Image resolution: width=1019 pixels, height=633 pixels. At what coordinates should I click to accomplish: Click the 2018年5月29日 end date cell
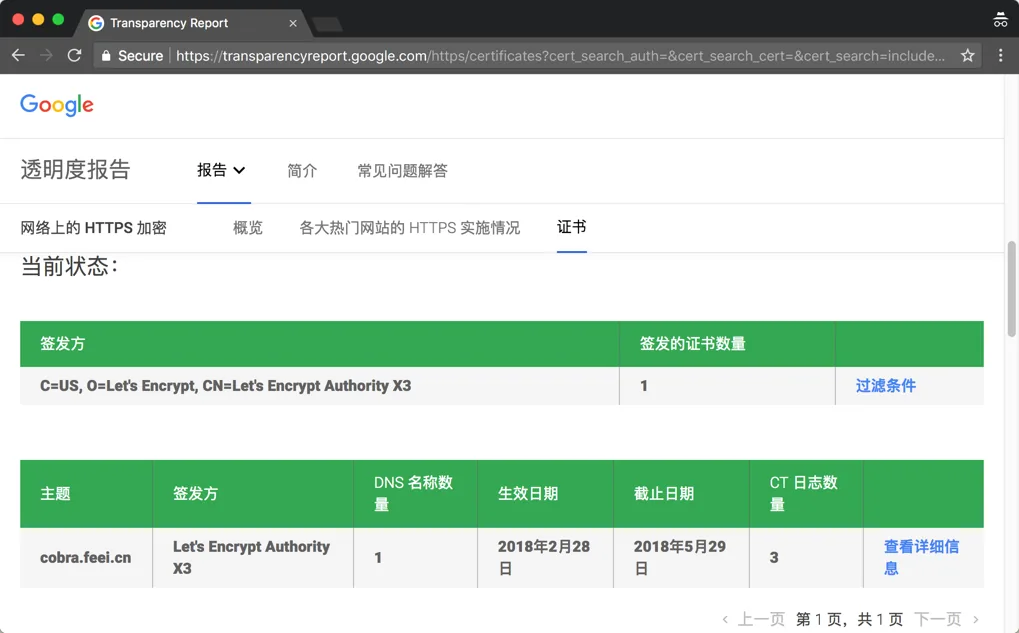(680, 558)
